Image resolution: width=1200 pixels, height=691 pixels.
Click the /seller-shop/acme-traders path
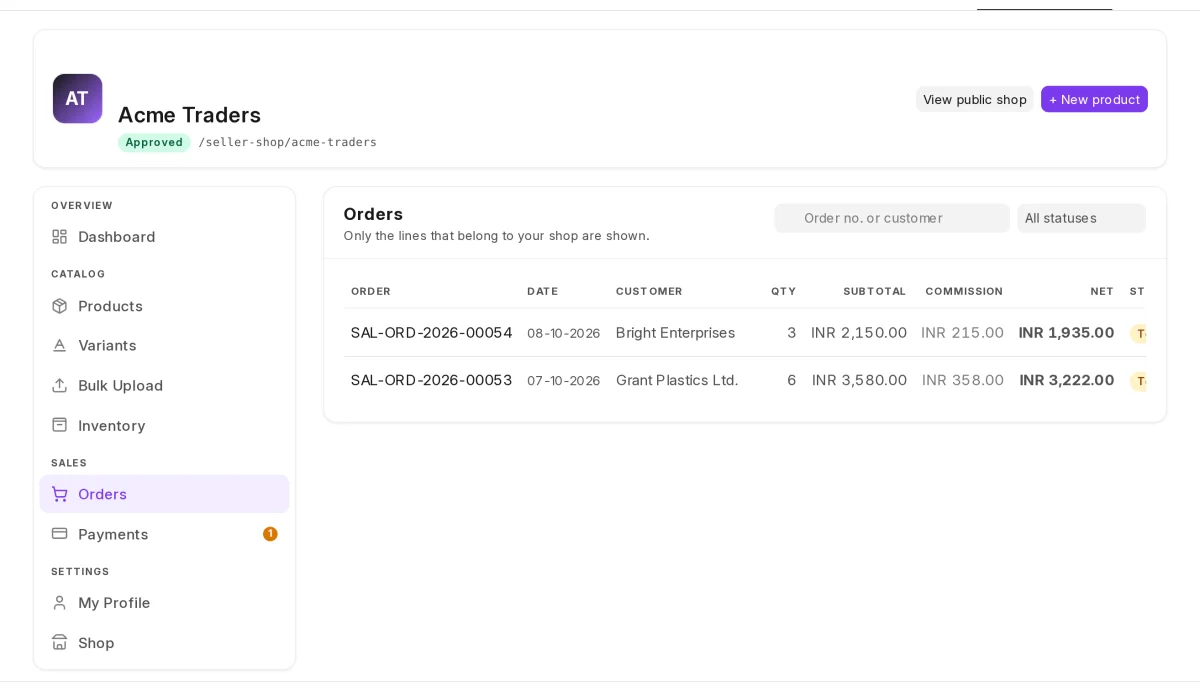[x=287, y=142]
